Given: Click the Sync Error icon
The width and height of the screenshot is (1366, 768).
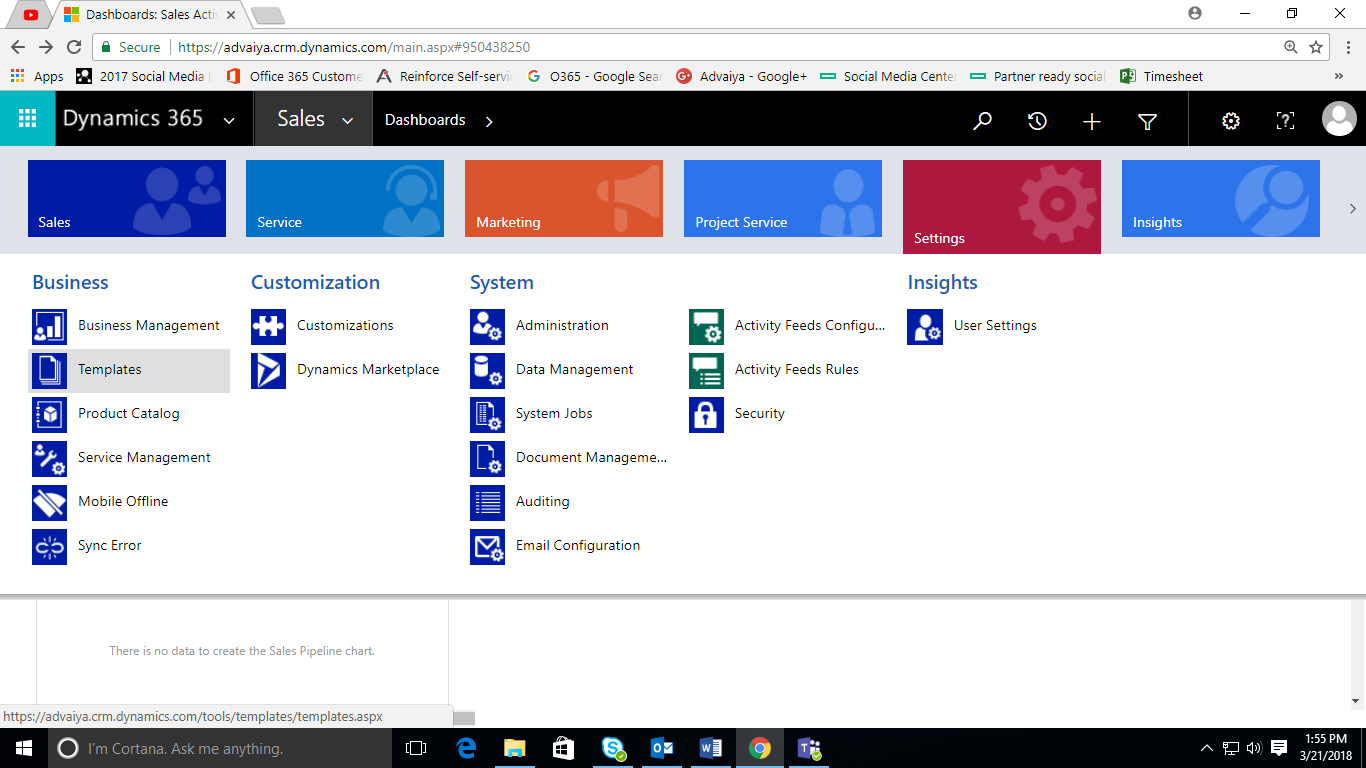Looking at the screenshot, I should coord(49,547).
